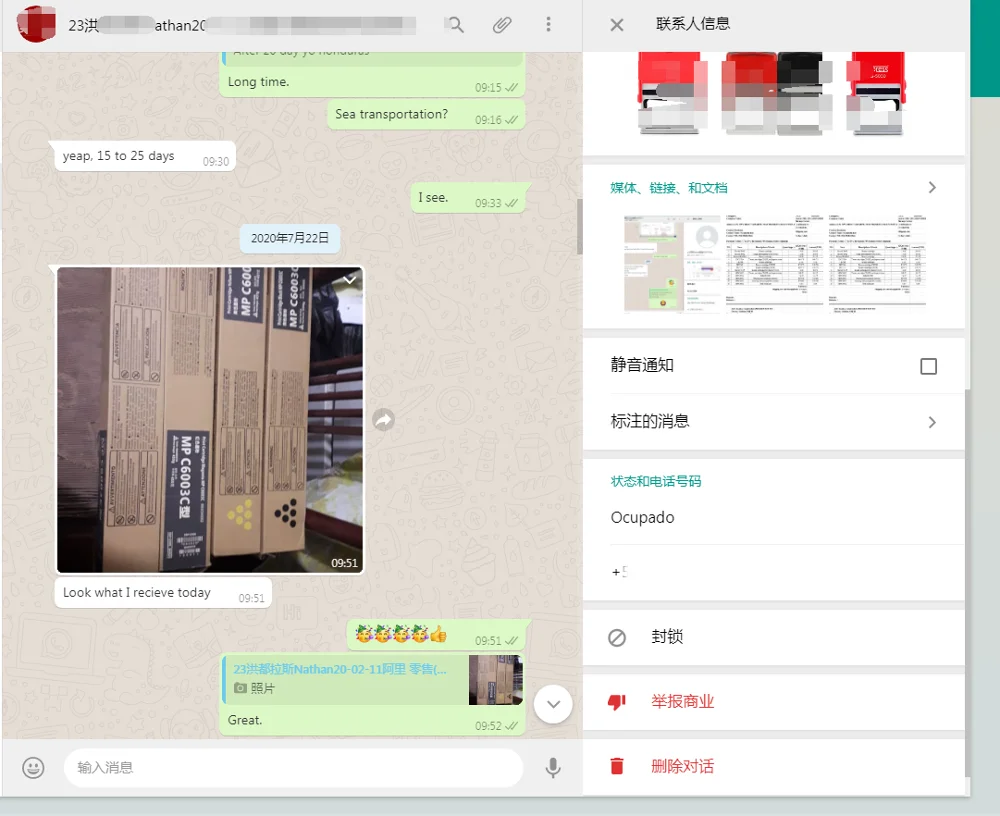
Task: Open the rightmost invoice document thumbnail
Action: 877,263
